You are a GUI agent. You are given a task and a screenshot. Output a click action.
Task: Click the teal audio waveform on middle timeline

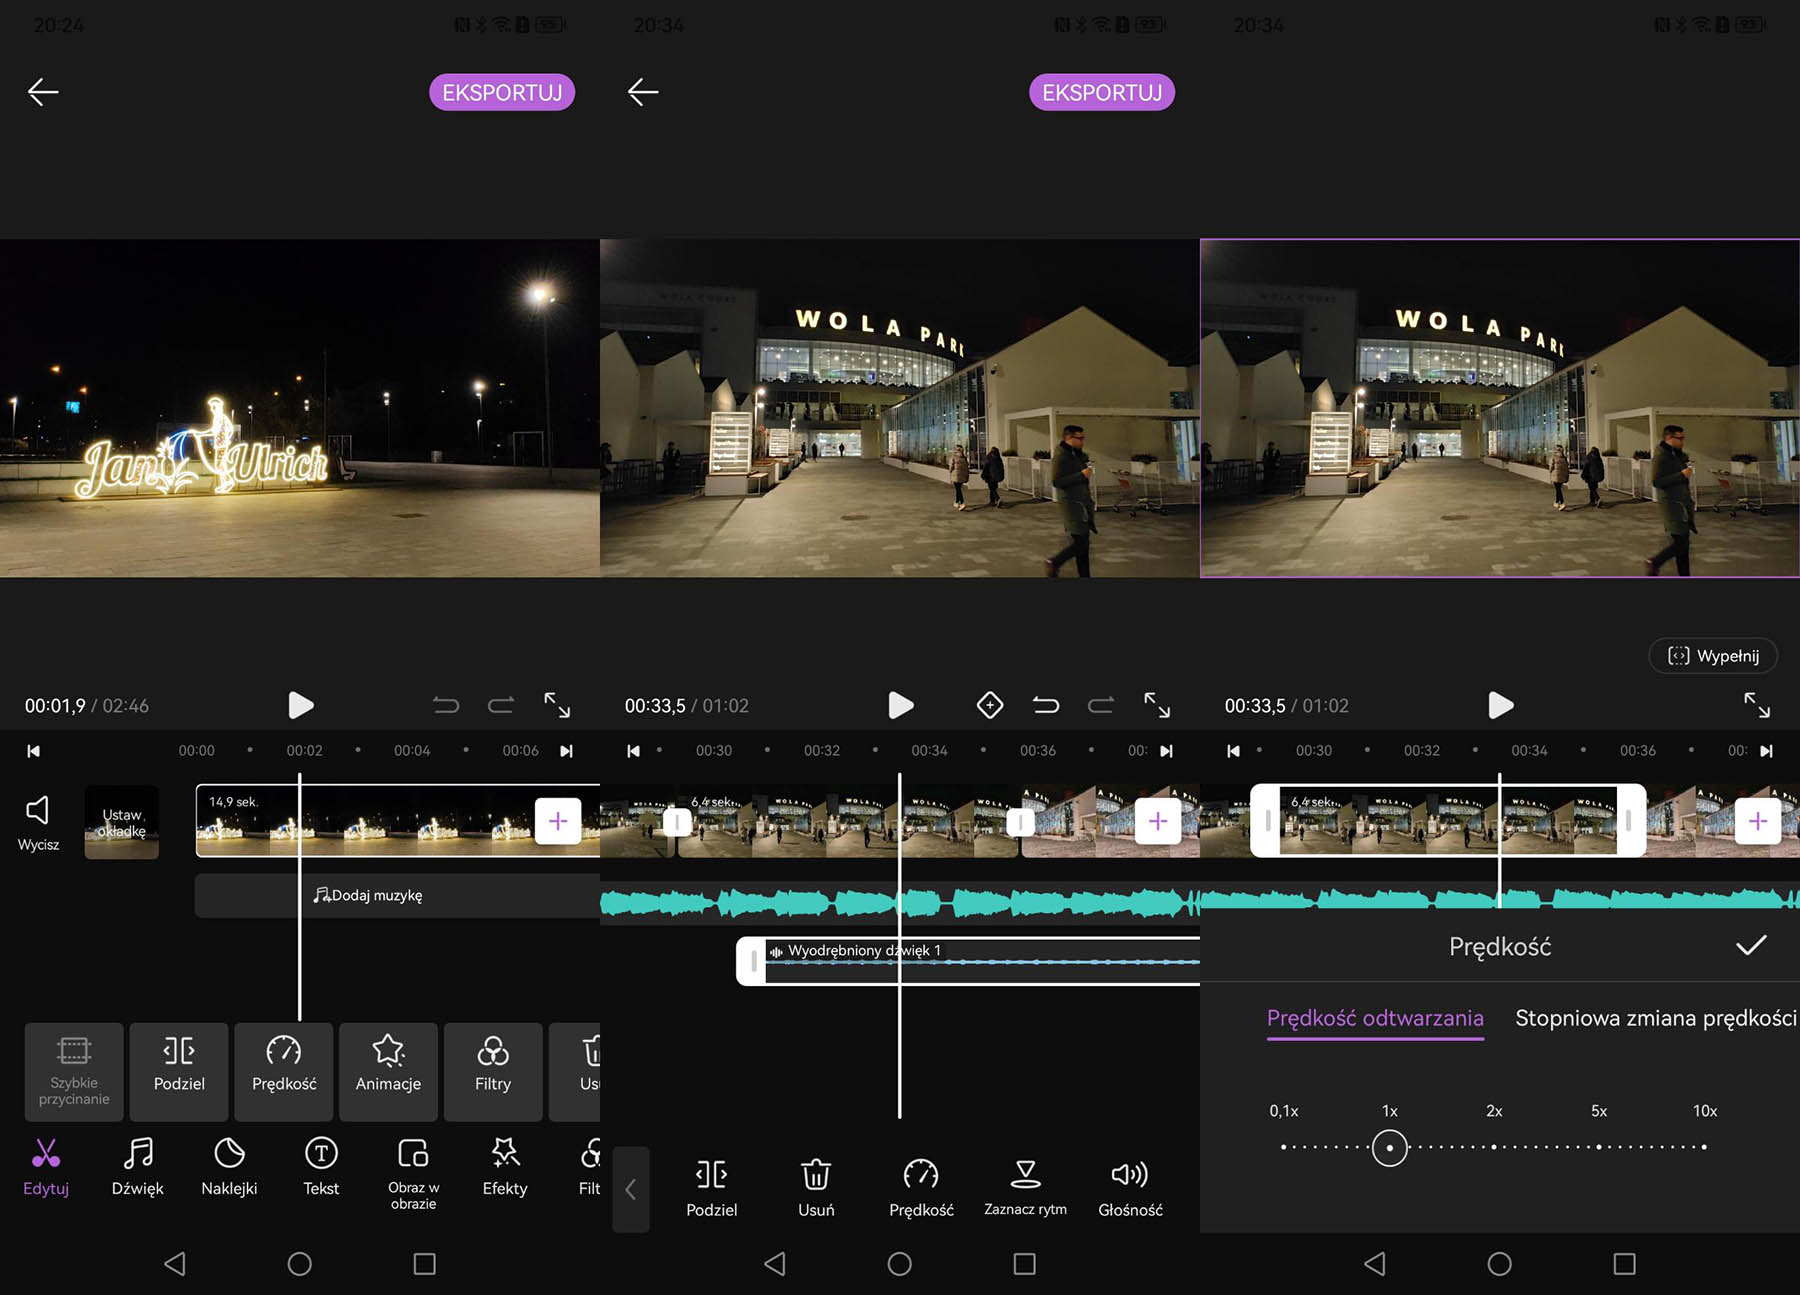(900, 903)
